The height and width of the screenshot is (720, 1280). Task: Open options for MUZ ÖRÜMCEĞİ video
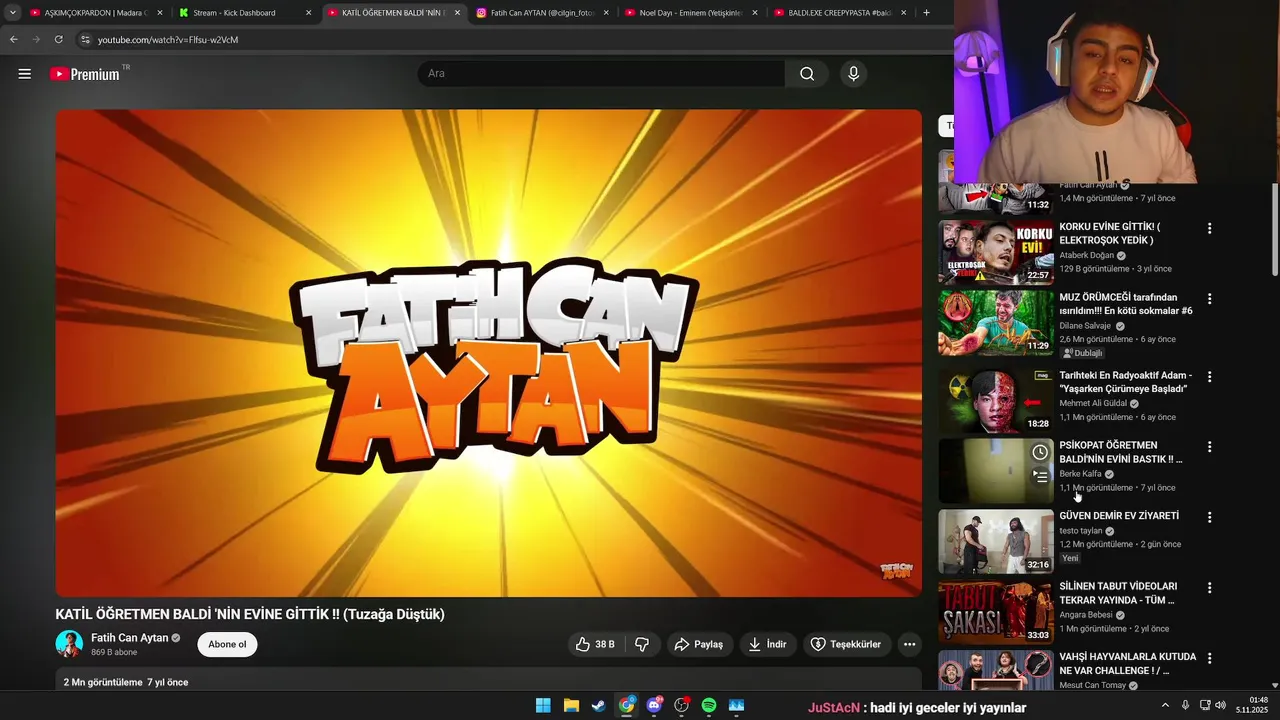coord(1209,299)
